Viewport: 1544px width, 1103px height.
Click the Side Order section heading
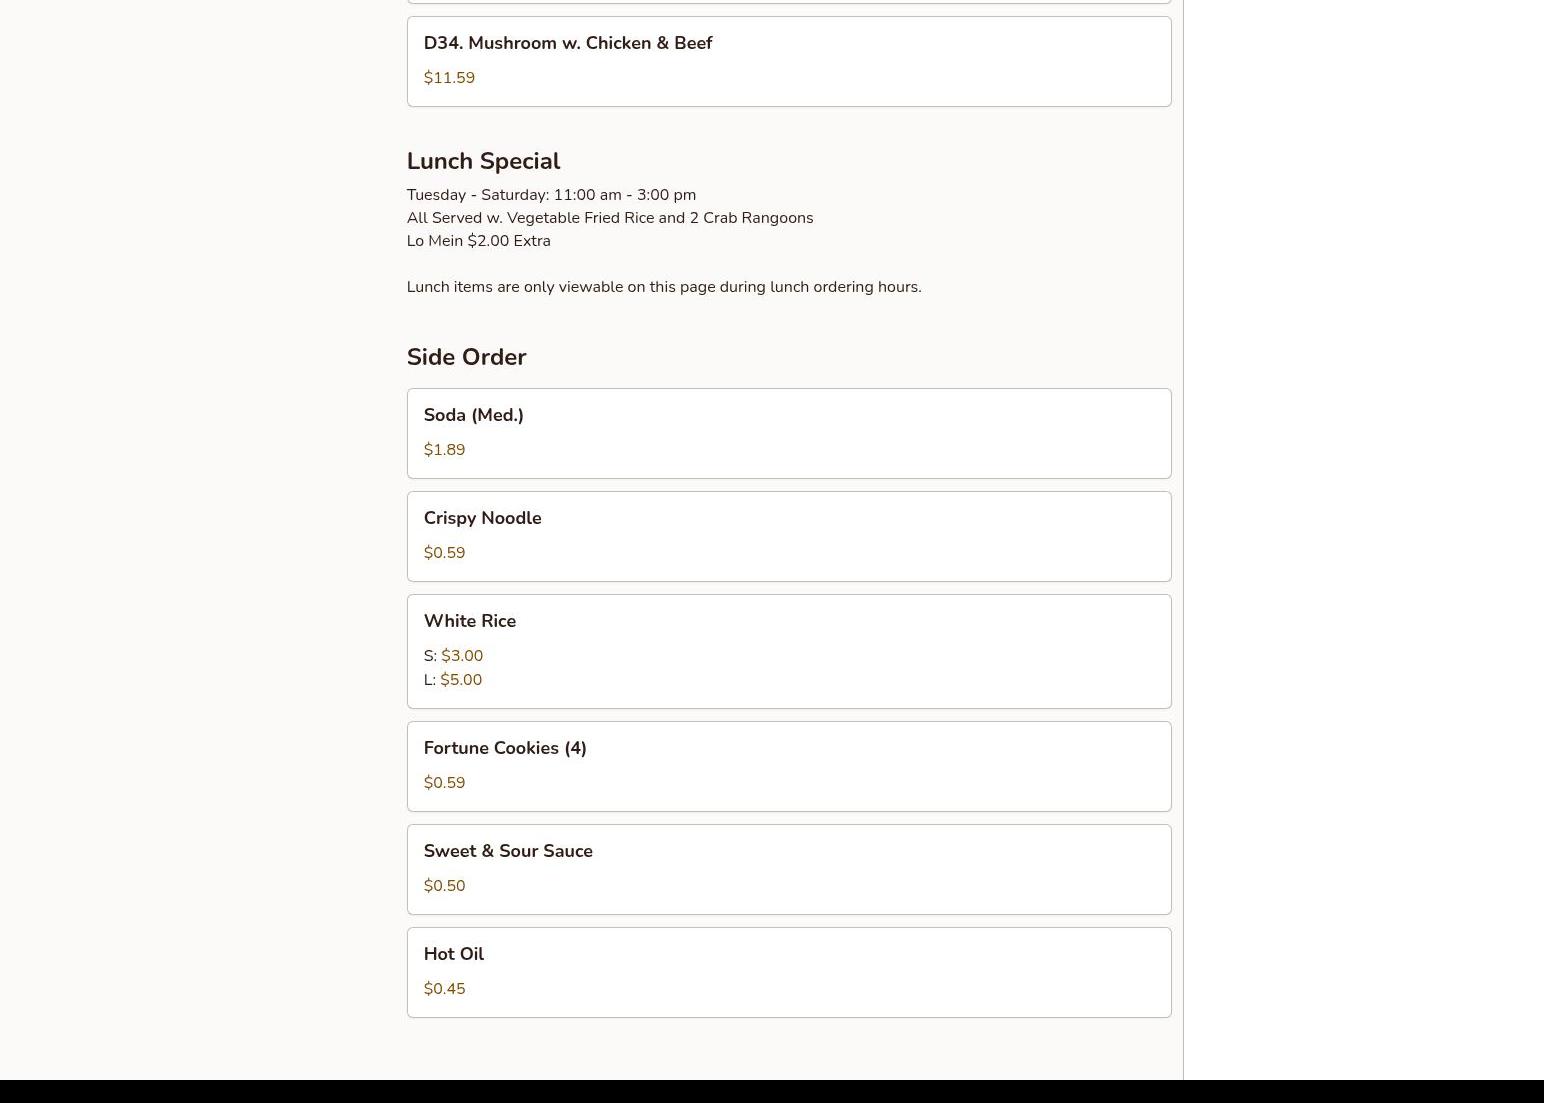coord(466,357)
